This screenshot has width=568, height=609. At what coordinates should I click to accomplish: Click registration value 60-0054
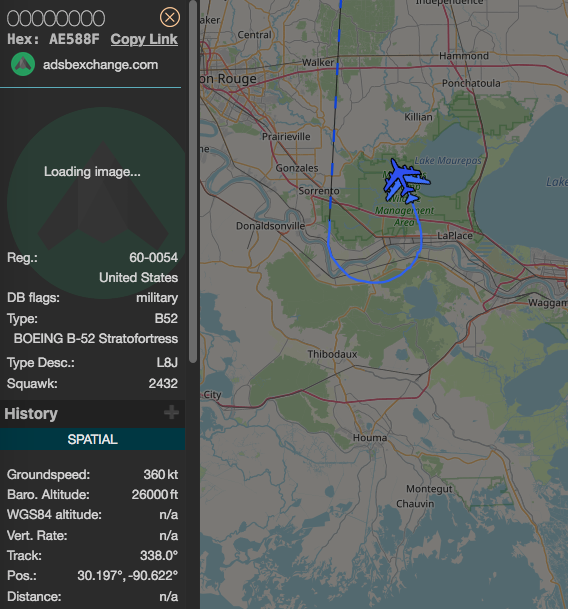click(153, 258)
